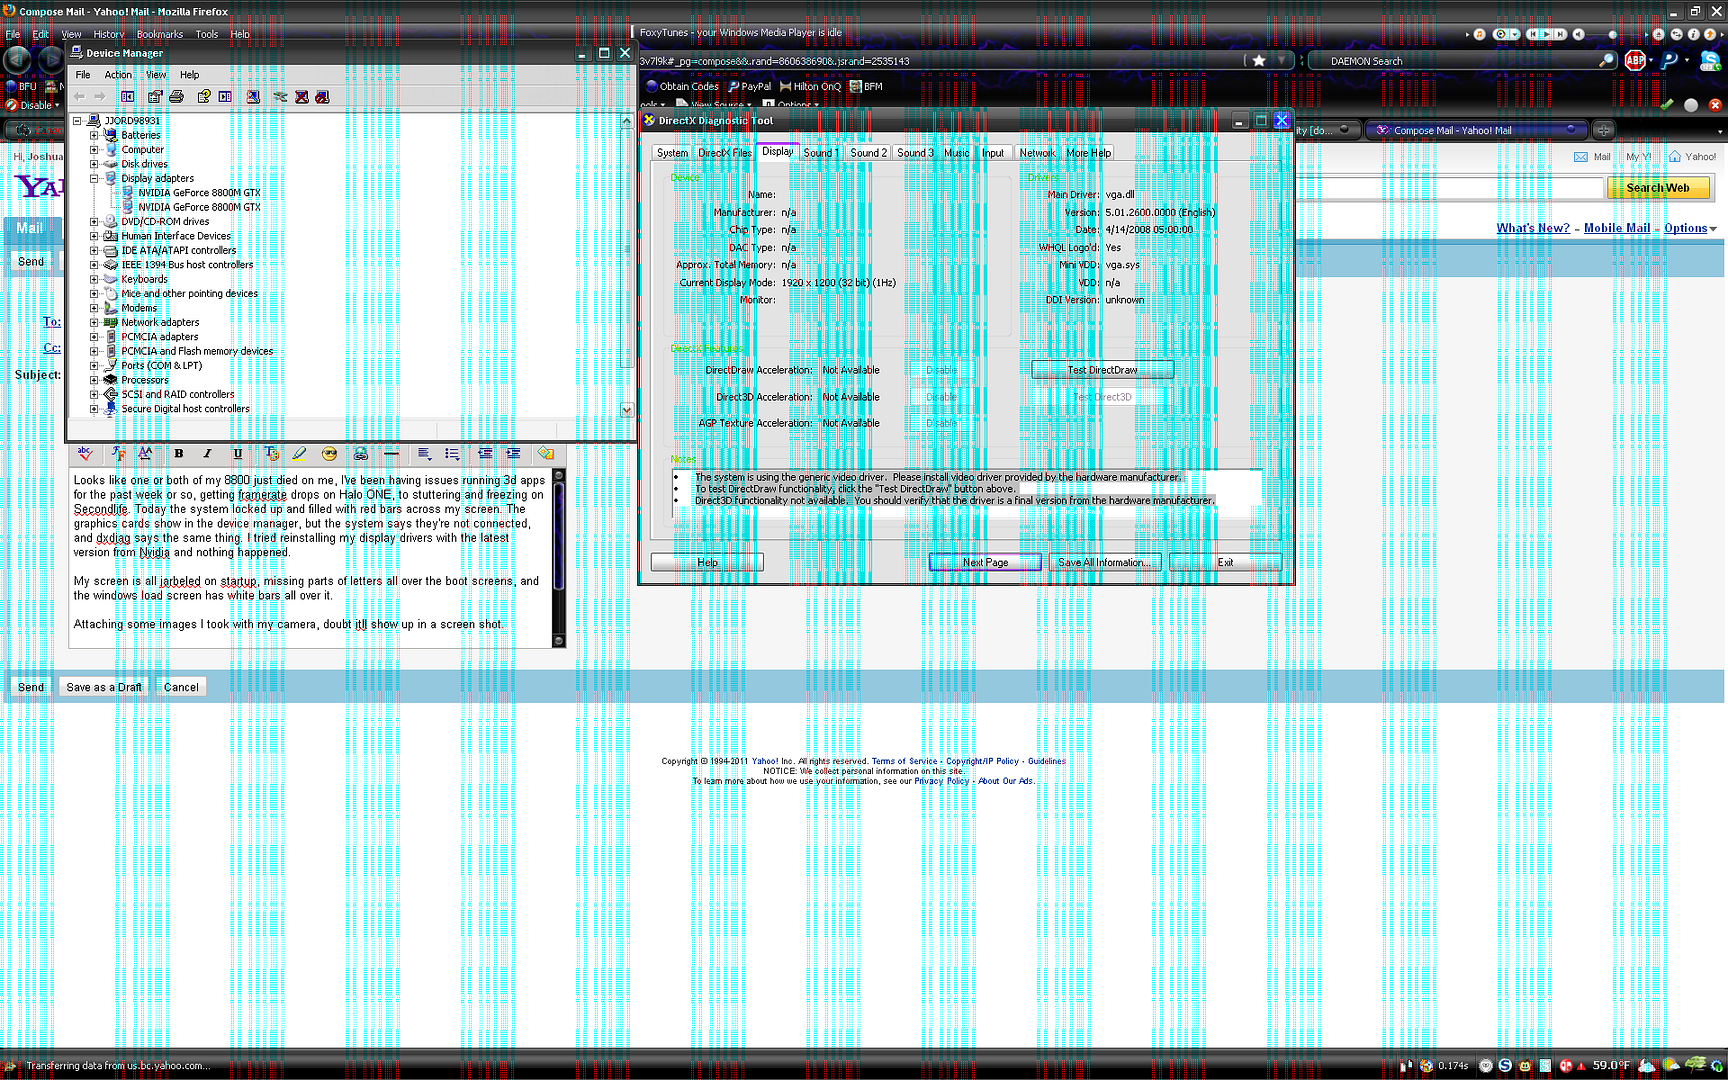The height and width of the screenshot is (1080, 1728).
Task: Click the spell check icon in compose toolbar
Action: (86, 454)
